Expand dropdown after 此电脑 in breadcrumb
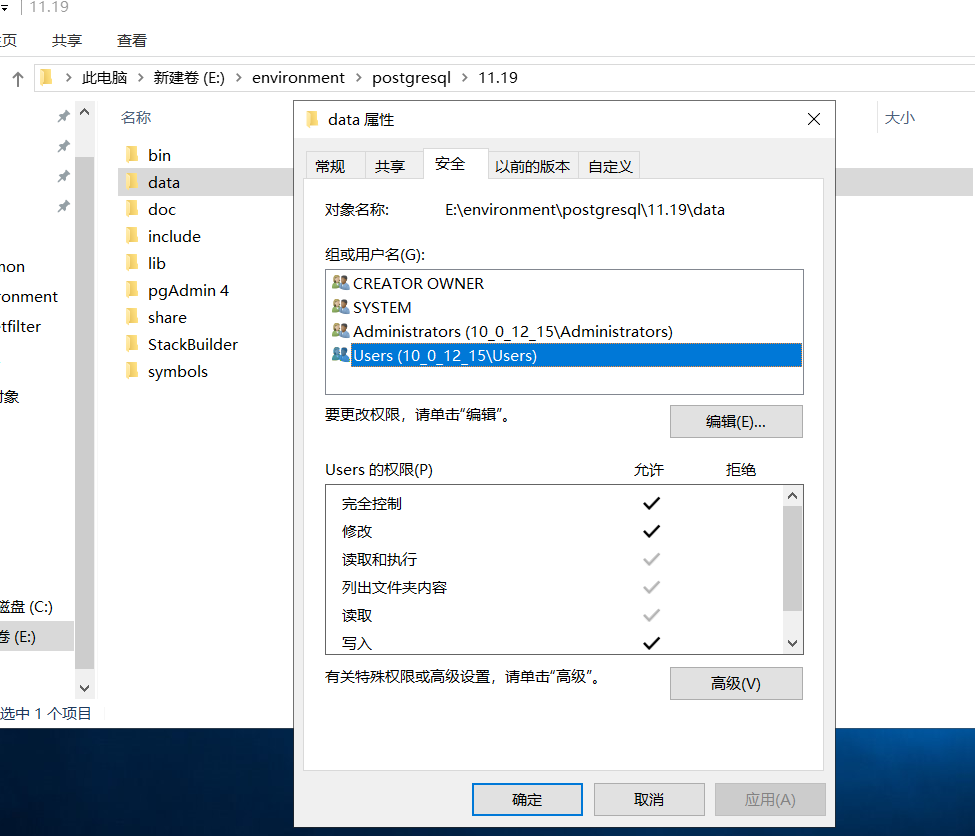This screenshot has width=975, height=836. click(141, 77)
